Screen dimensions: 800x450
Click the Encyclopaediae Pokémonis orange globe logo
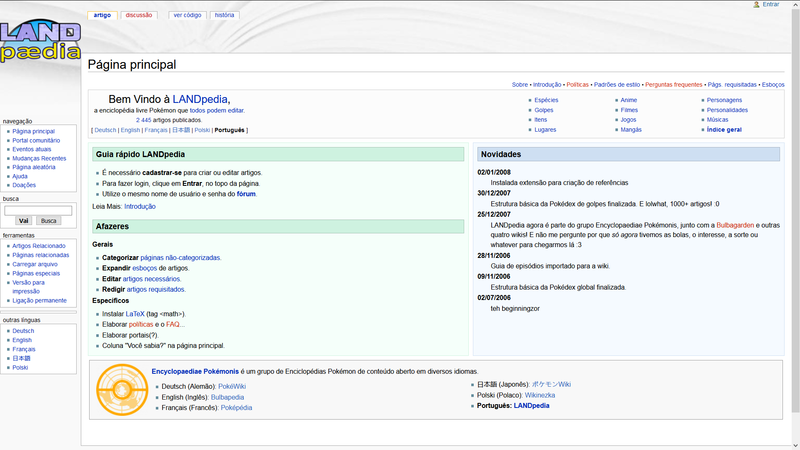click(122, 390)
